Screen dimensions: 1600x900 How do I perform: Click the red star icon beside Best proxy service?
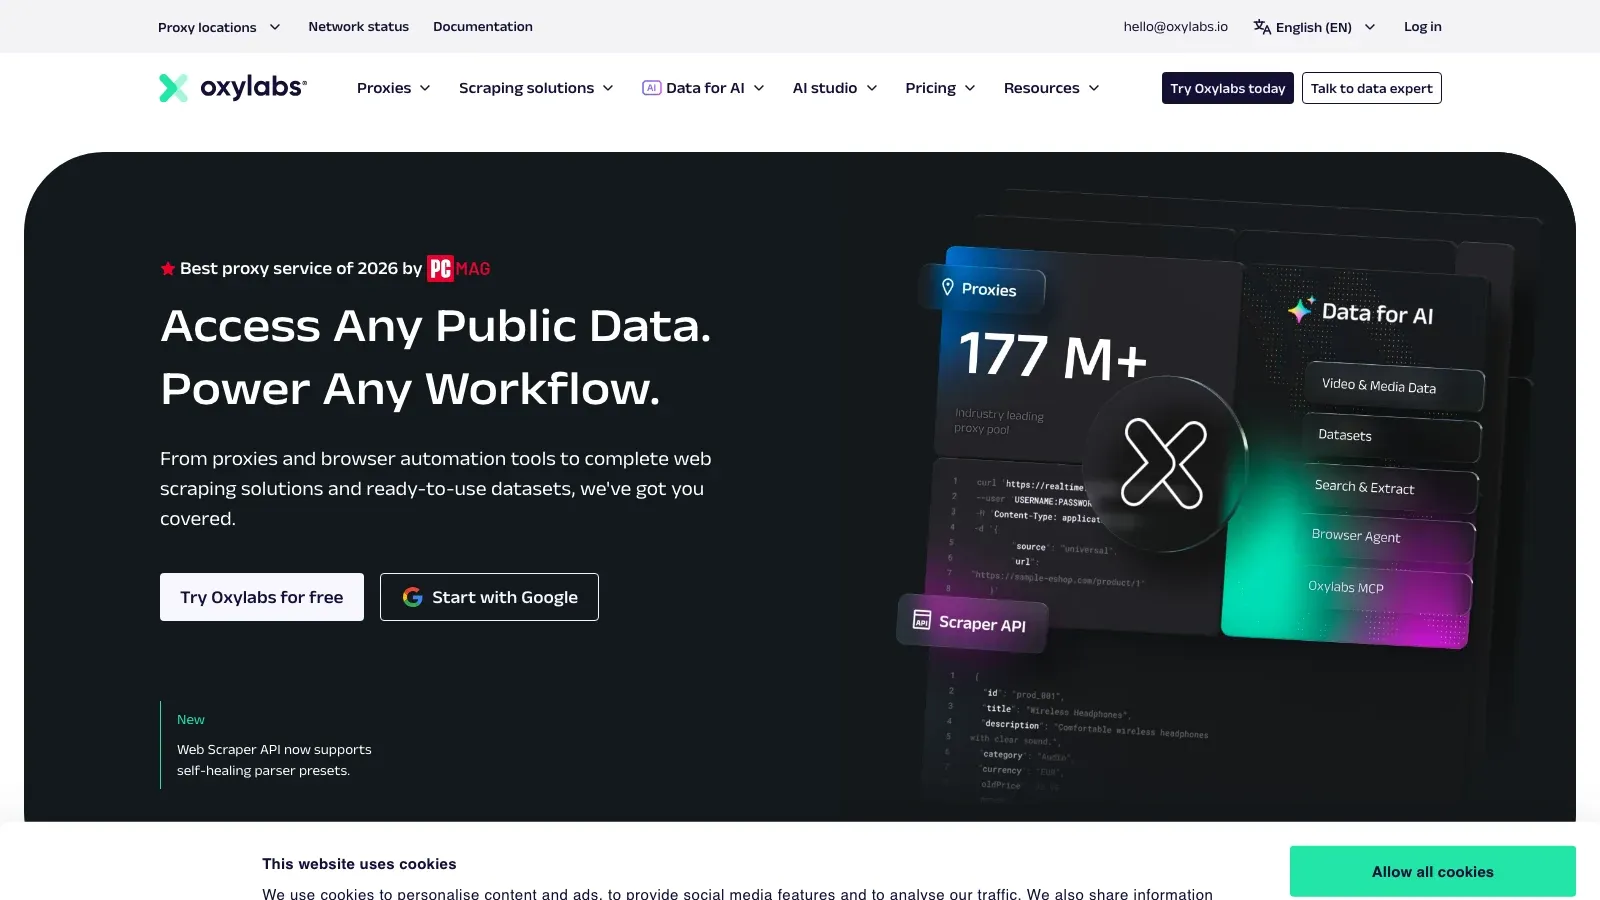coord(168,268)
